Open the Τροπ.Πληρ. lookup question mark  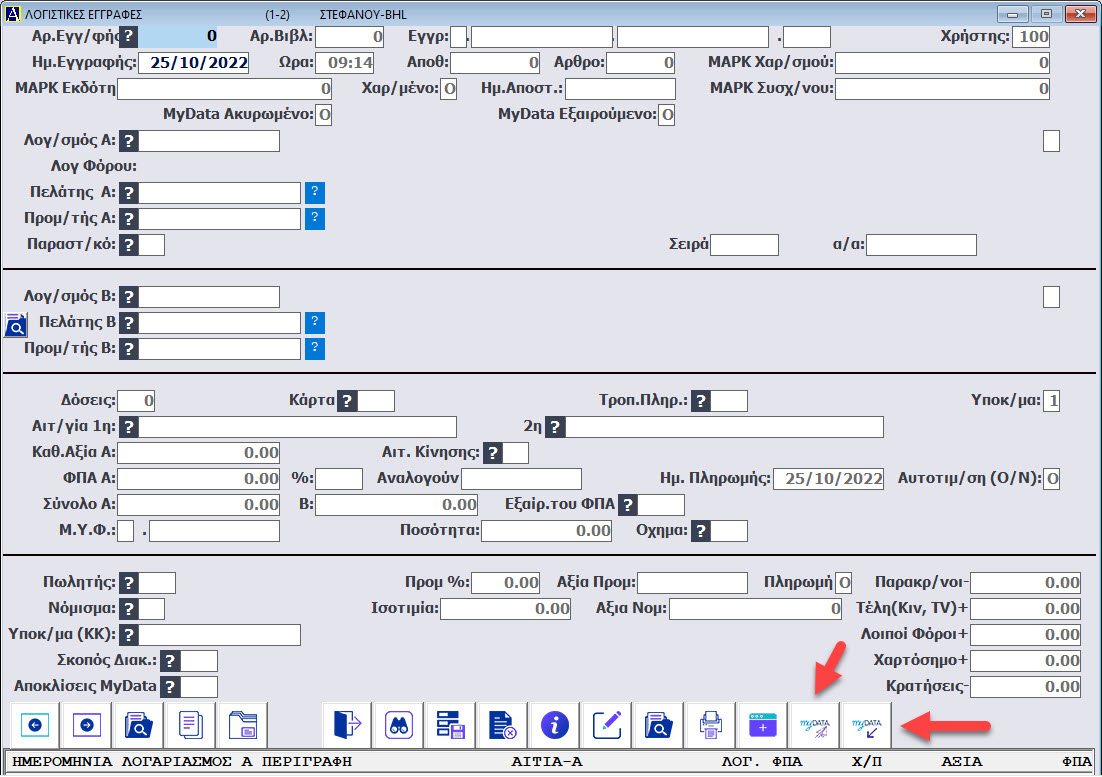pyautogui.click(x=702, y=401)
